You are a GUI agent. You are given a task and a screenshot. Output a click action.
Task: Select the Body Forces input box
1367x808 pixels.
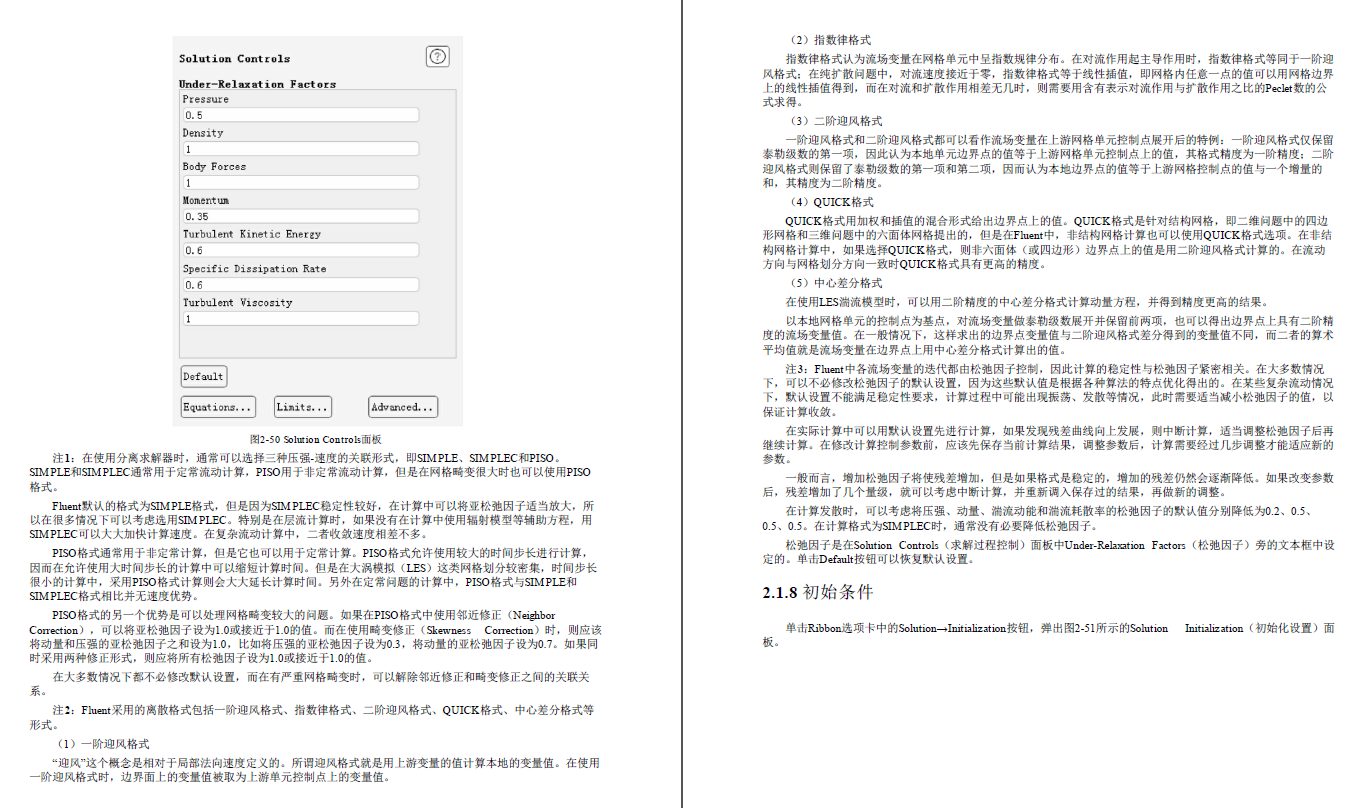[300, 183]
